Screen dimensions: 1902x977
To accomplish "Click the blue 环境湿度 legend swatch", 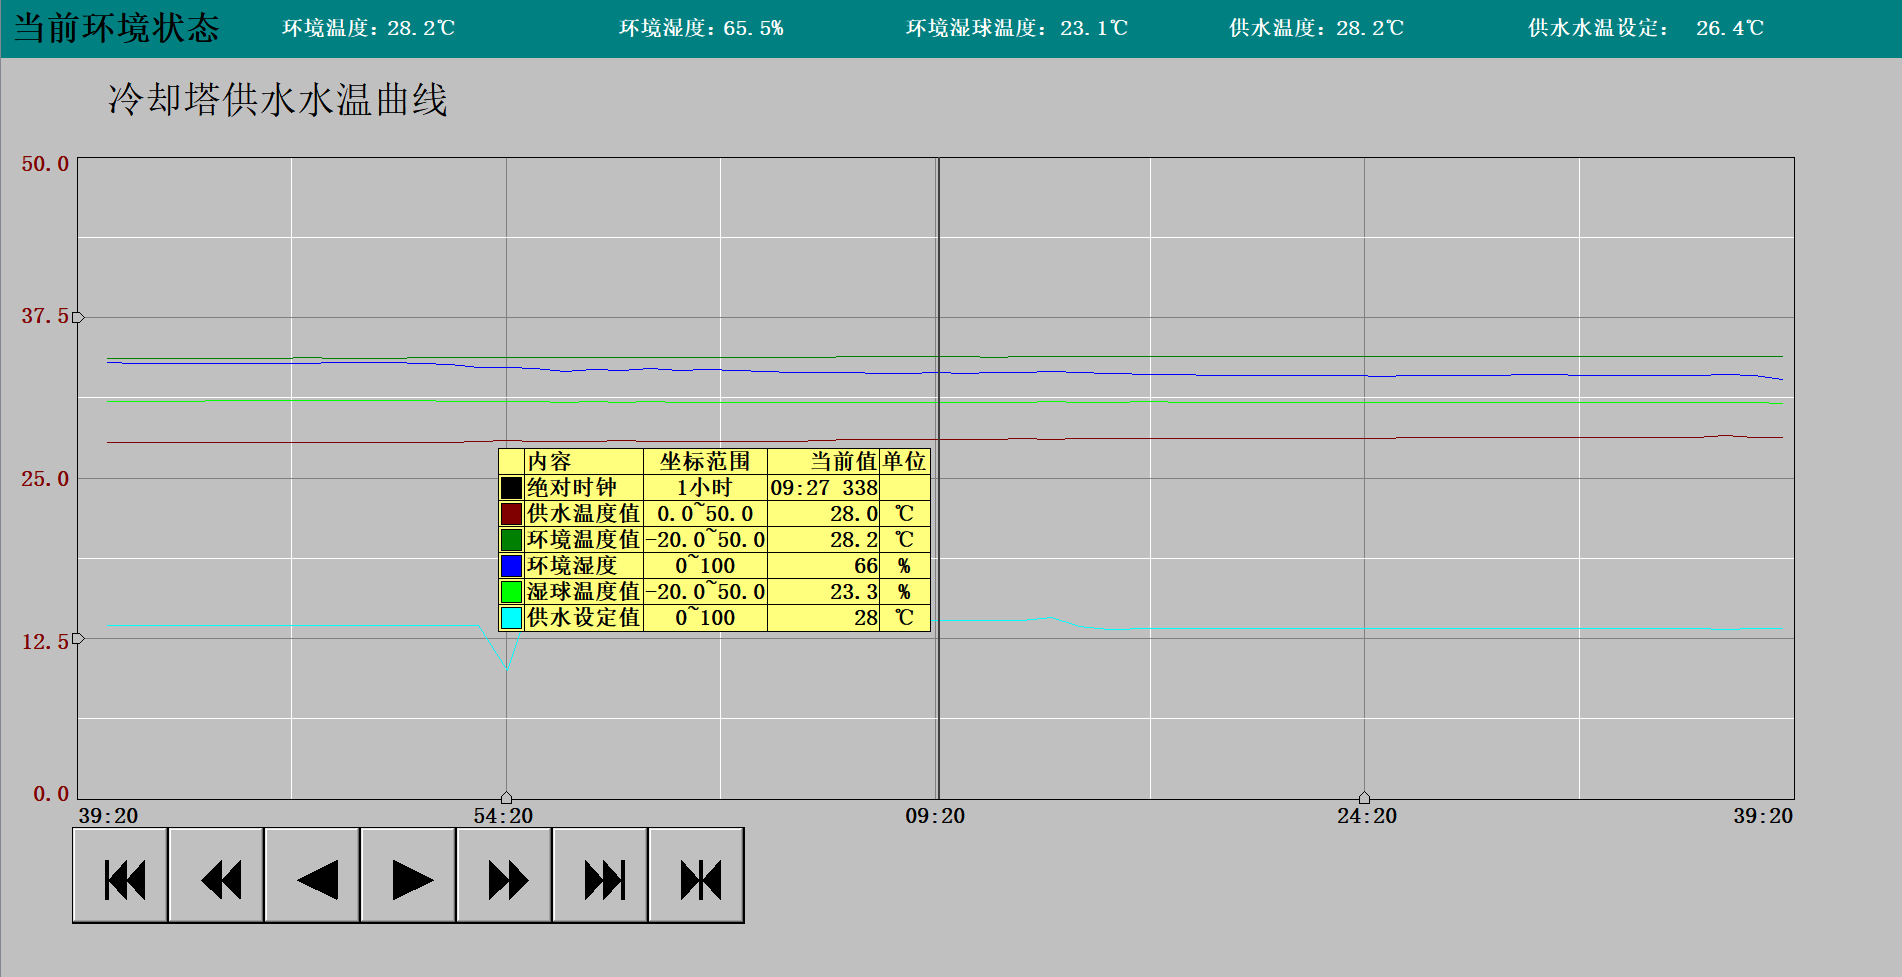I will coord(511,566).
